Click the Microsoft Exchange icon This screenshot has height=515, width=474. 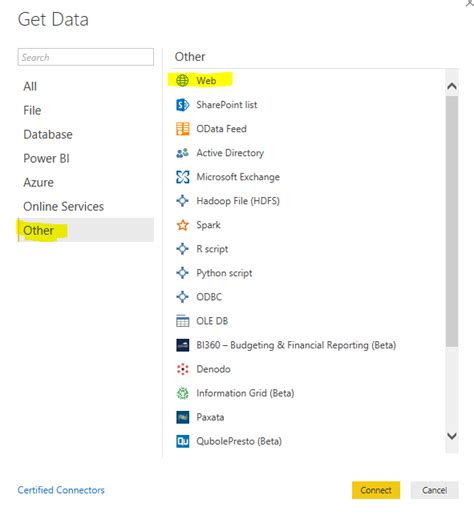click(x=182, y=177)
